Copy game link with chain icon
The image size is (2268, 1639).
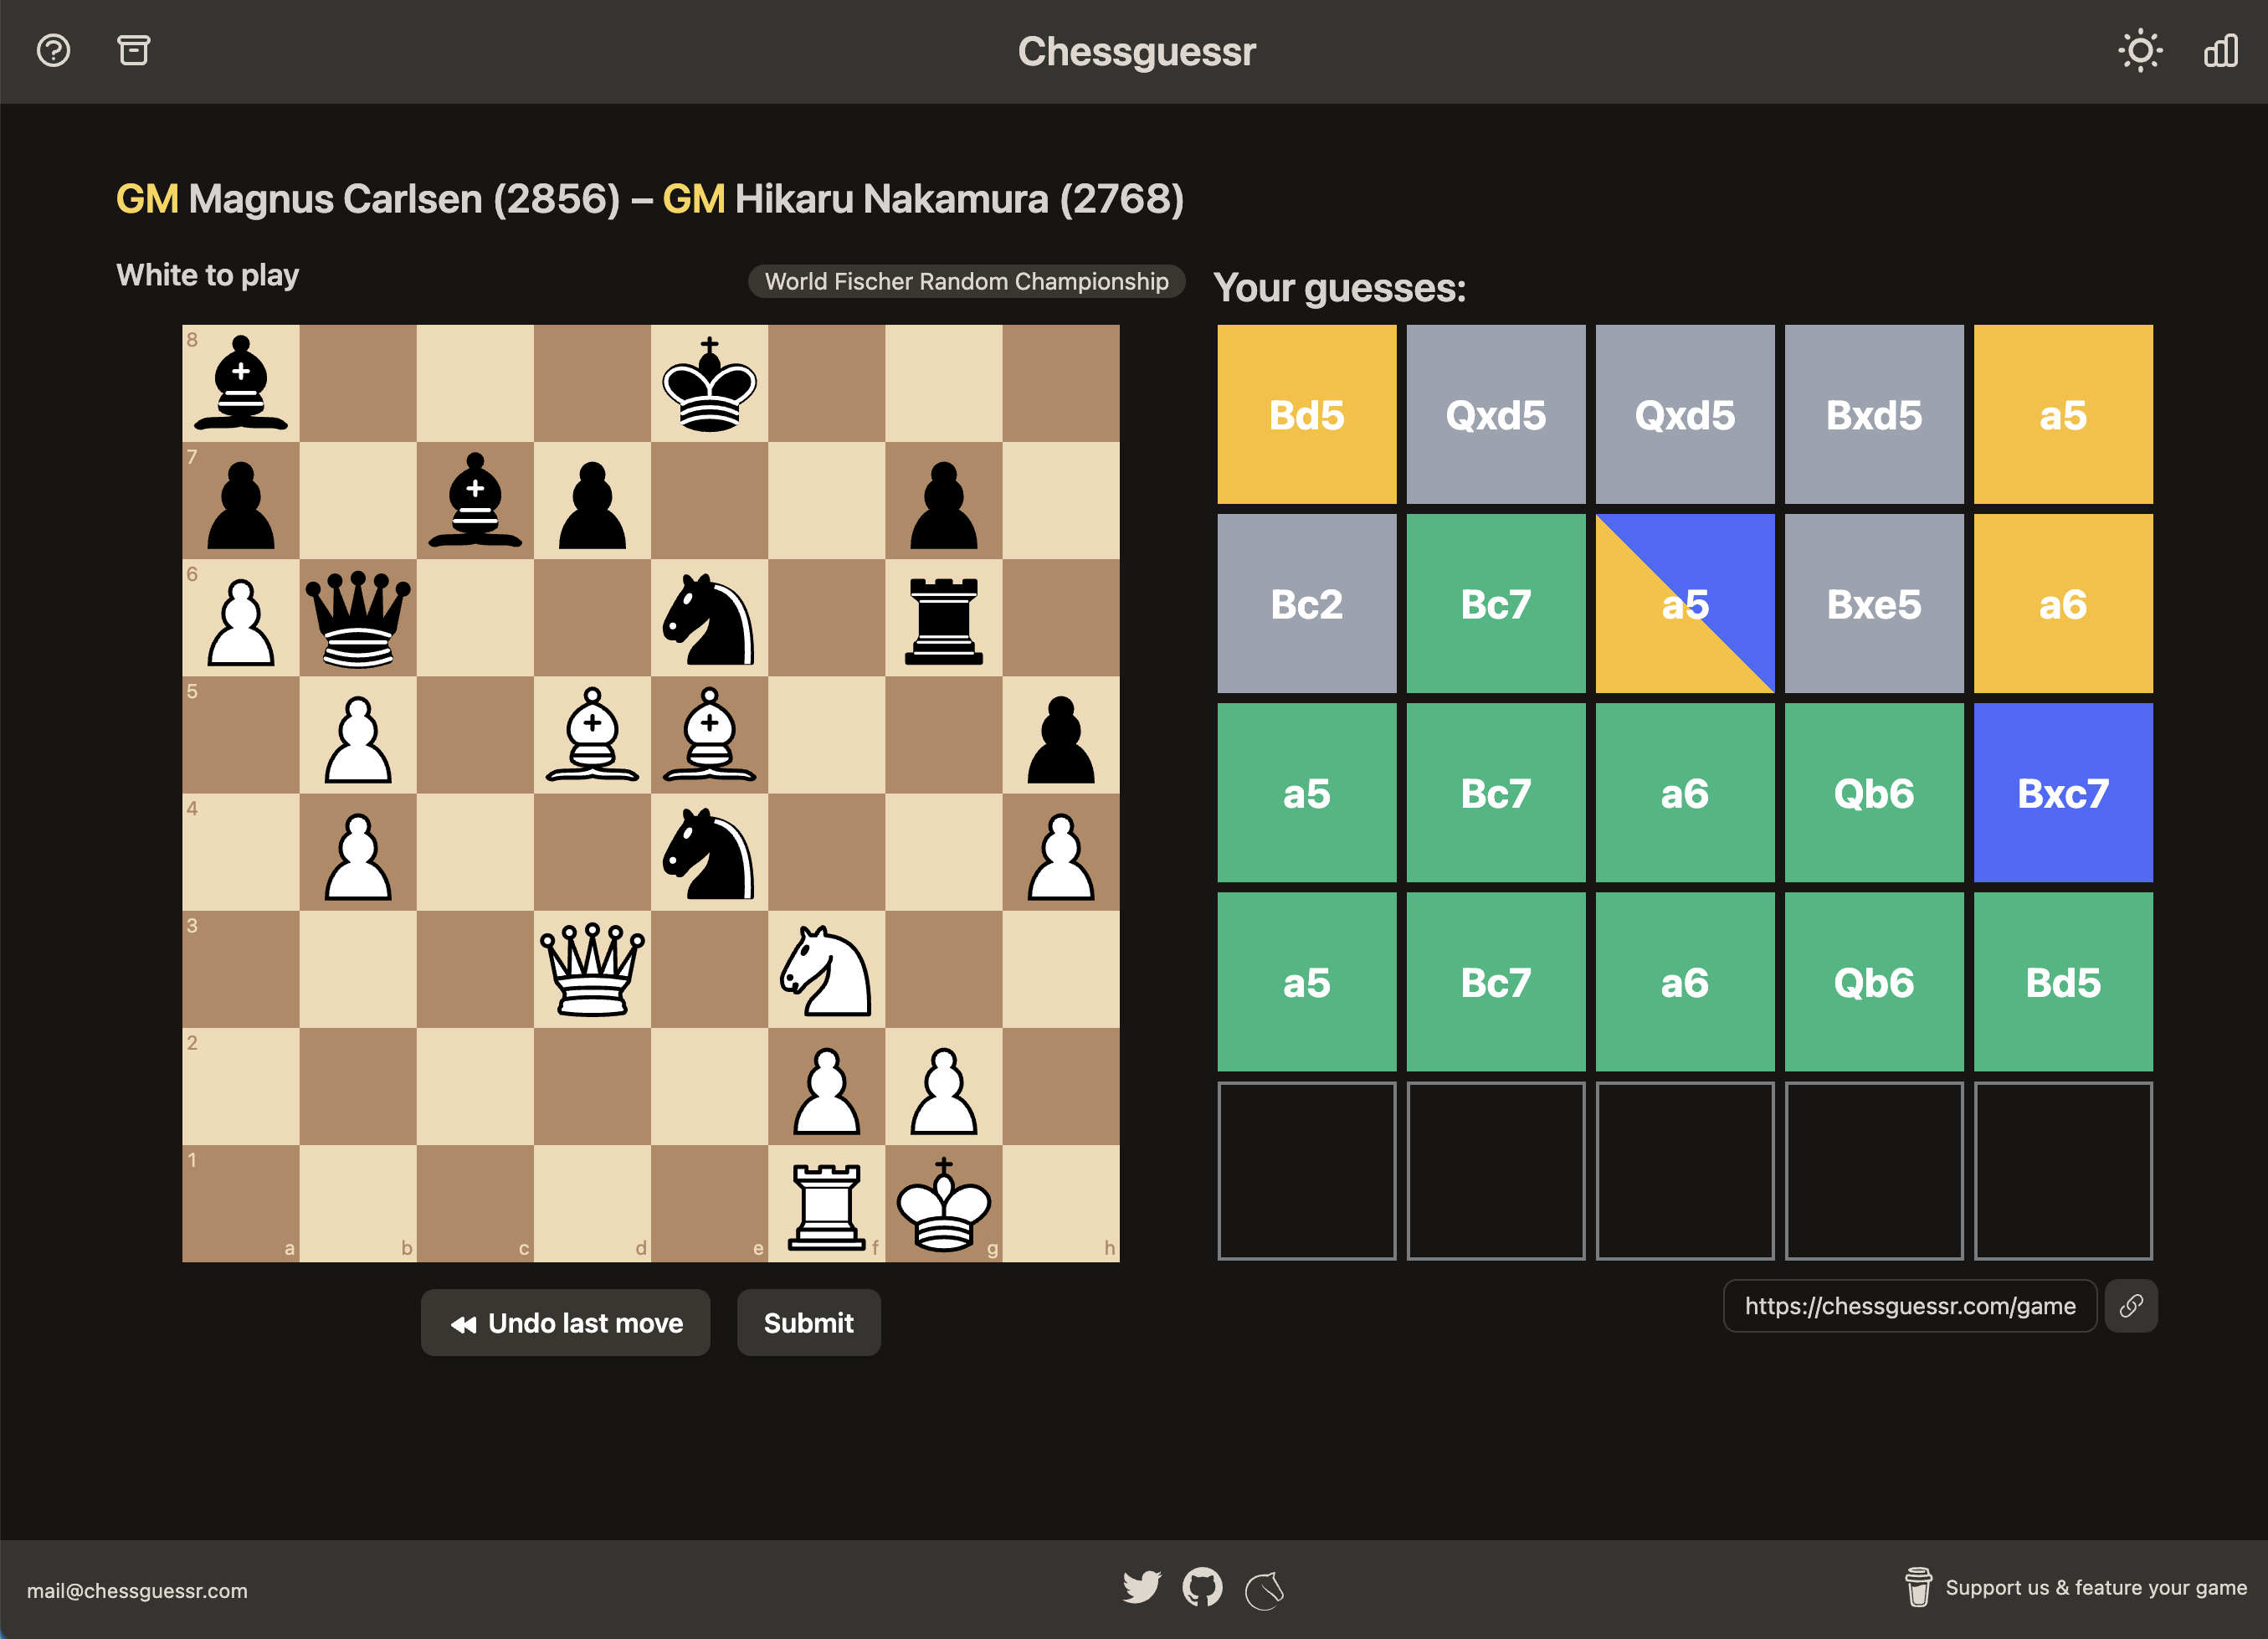click(x=2130, y=1306)
